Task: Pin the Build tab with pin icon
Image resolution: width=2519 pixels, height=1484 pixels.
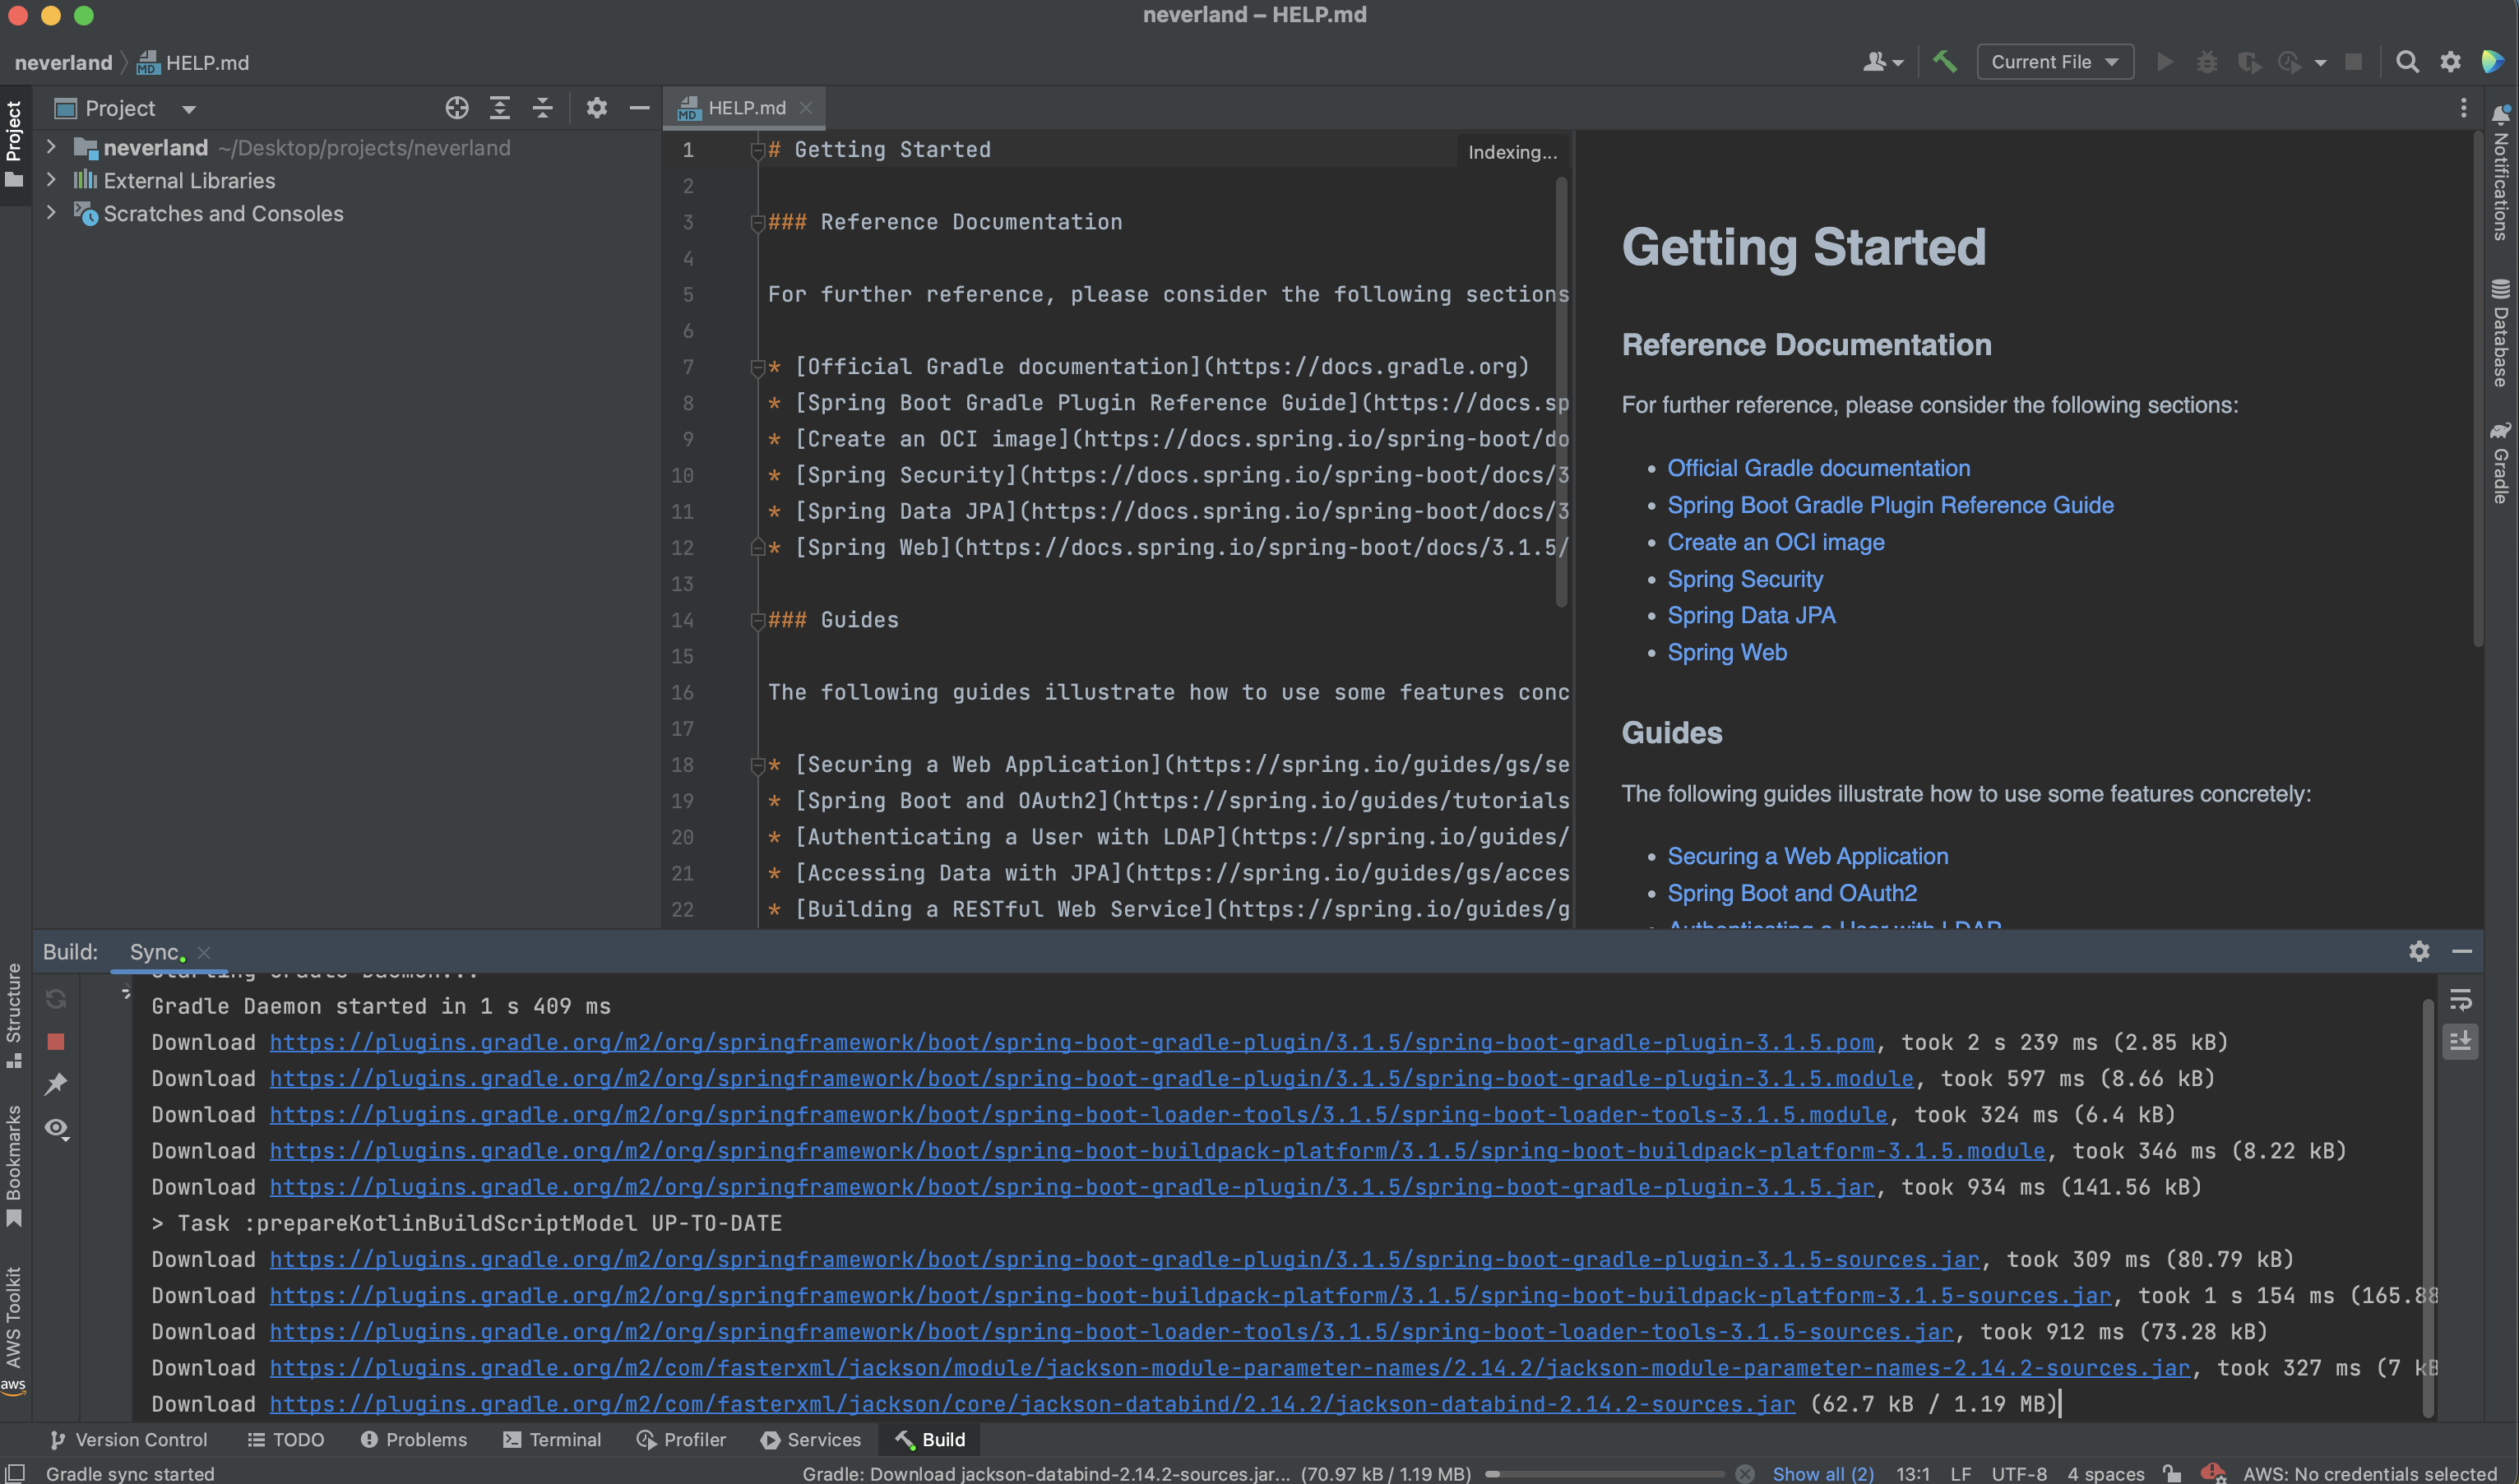Action: pos(56,1084)
